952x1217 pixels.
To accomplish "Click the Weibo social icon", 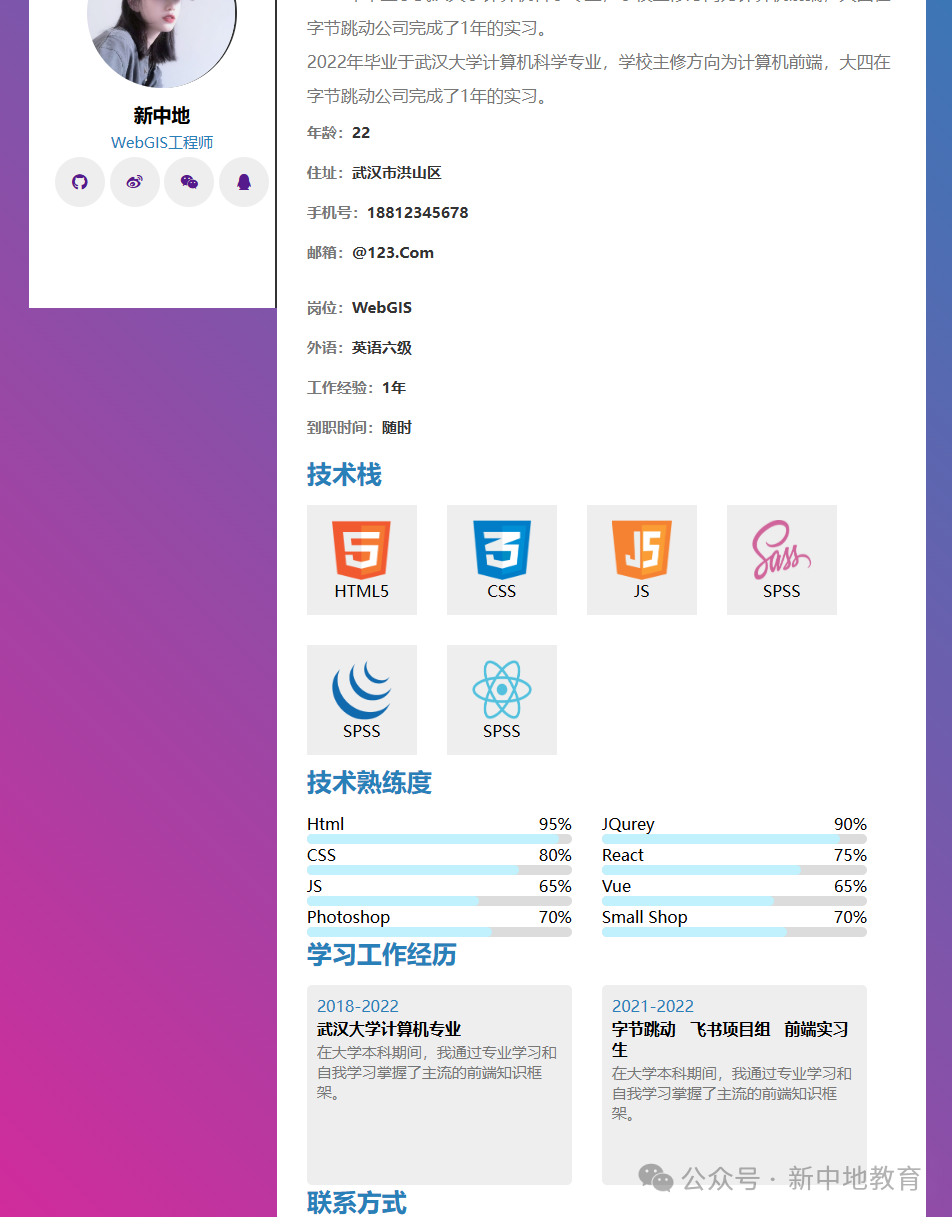I will point(134,182).
